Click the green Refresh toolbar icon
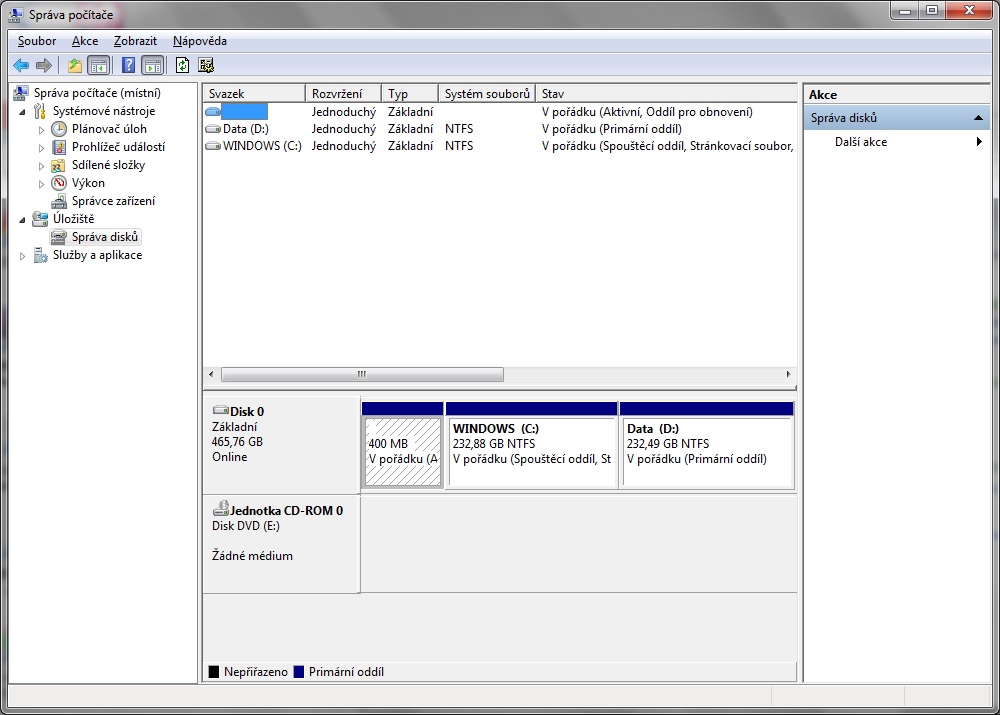Viewport: 1000px width, 715px height. click(182, 65)
